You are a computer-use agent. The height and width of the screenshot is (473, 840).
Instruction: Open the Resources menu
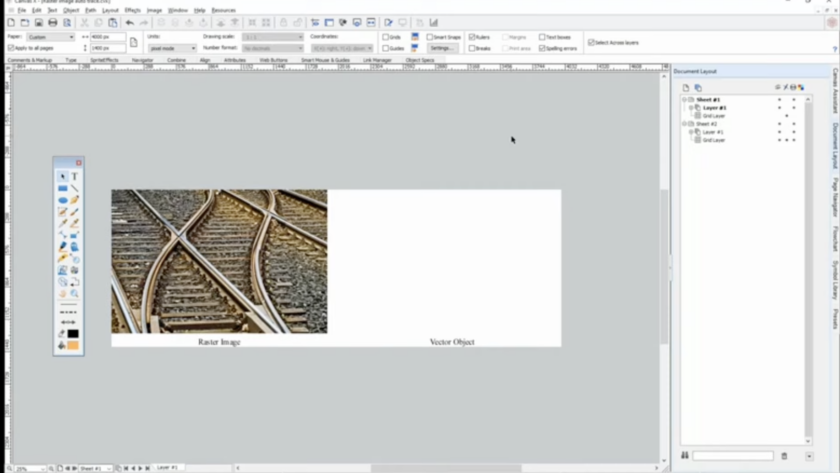[x=223, y=10]
